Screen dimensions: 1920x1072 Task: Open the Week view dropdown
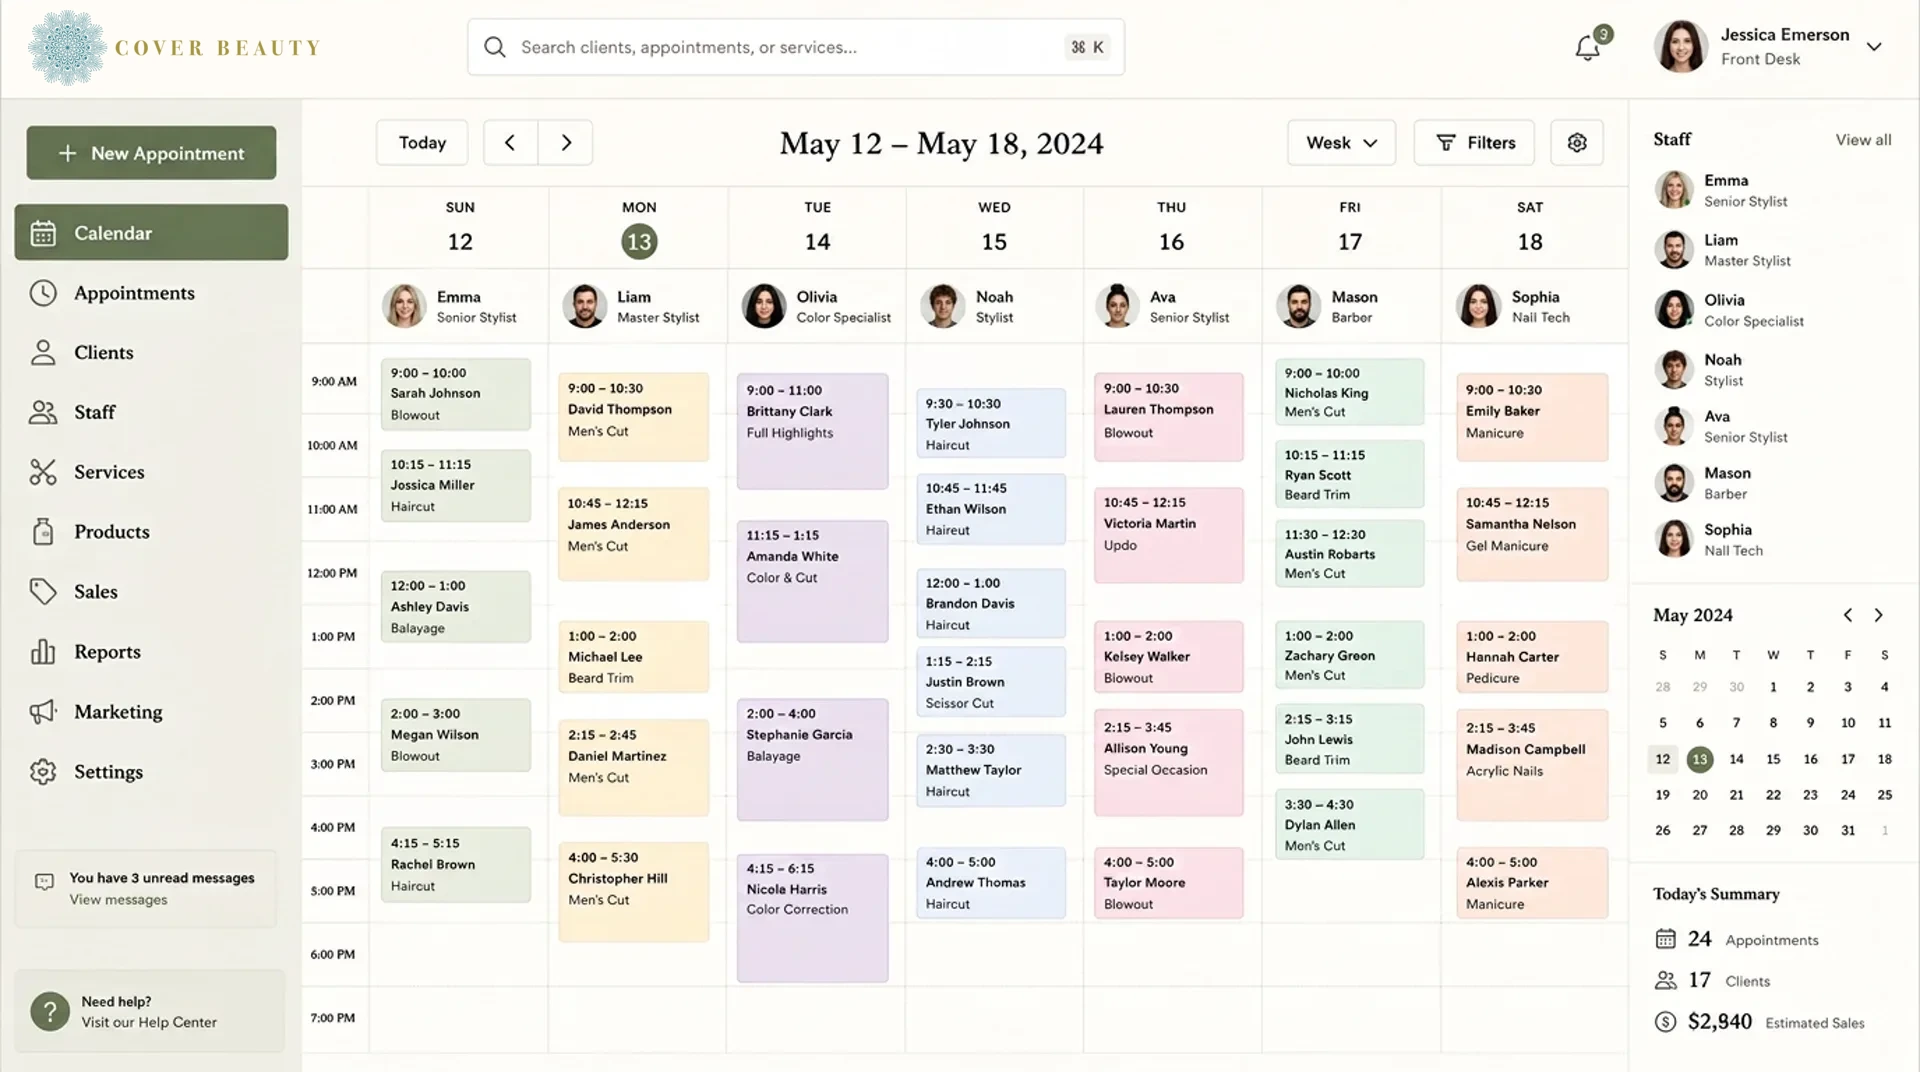click(1342, 143)
